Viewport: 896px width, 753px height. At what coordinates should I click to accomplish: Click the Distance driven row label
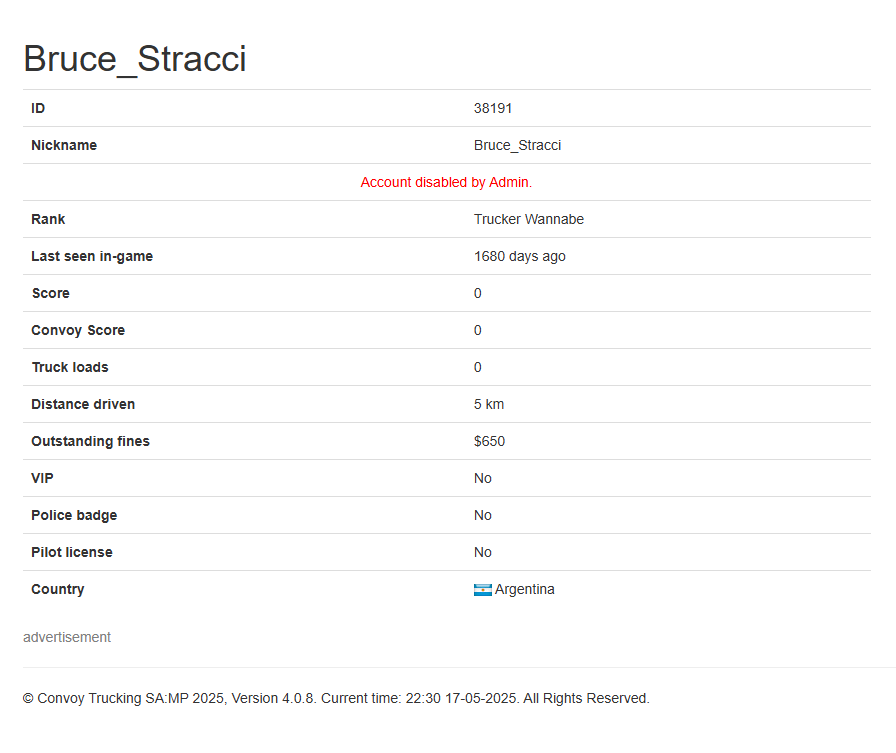point(83,404)
